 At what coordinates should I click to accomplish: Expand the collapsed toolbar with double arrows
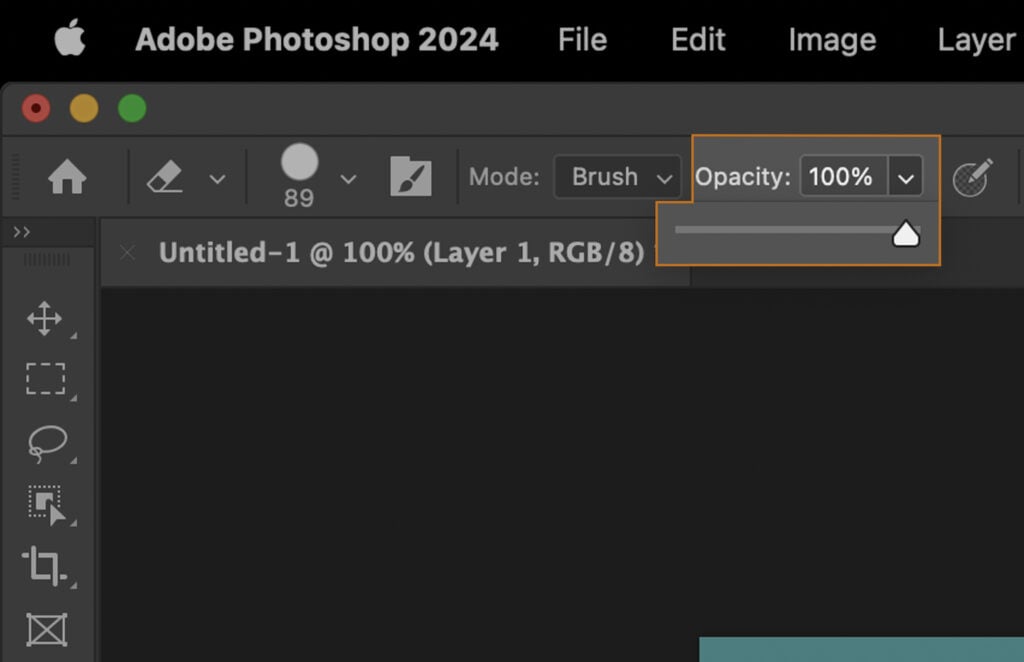[20, 231]
